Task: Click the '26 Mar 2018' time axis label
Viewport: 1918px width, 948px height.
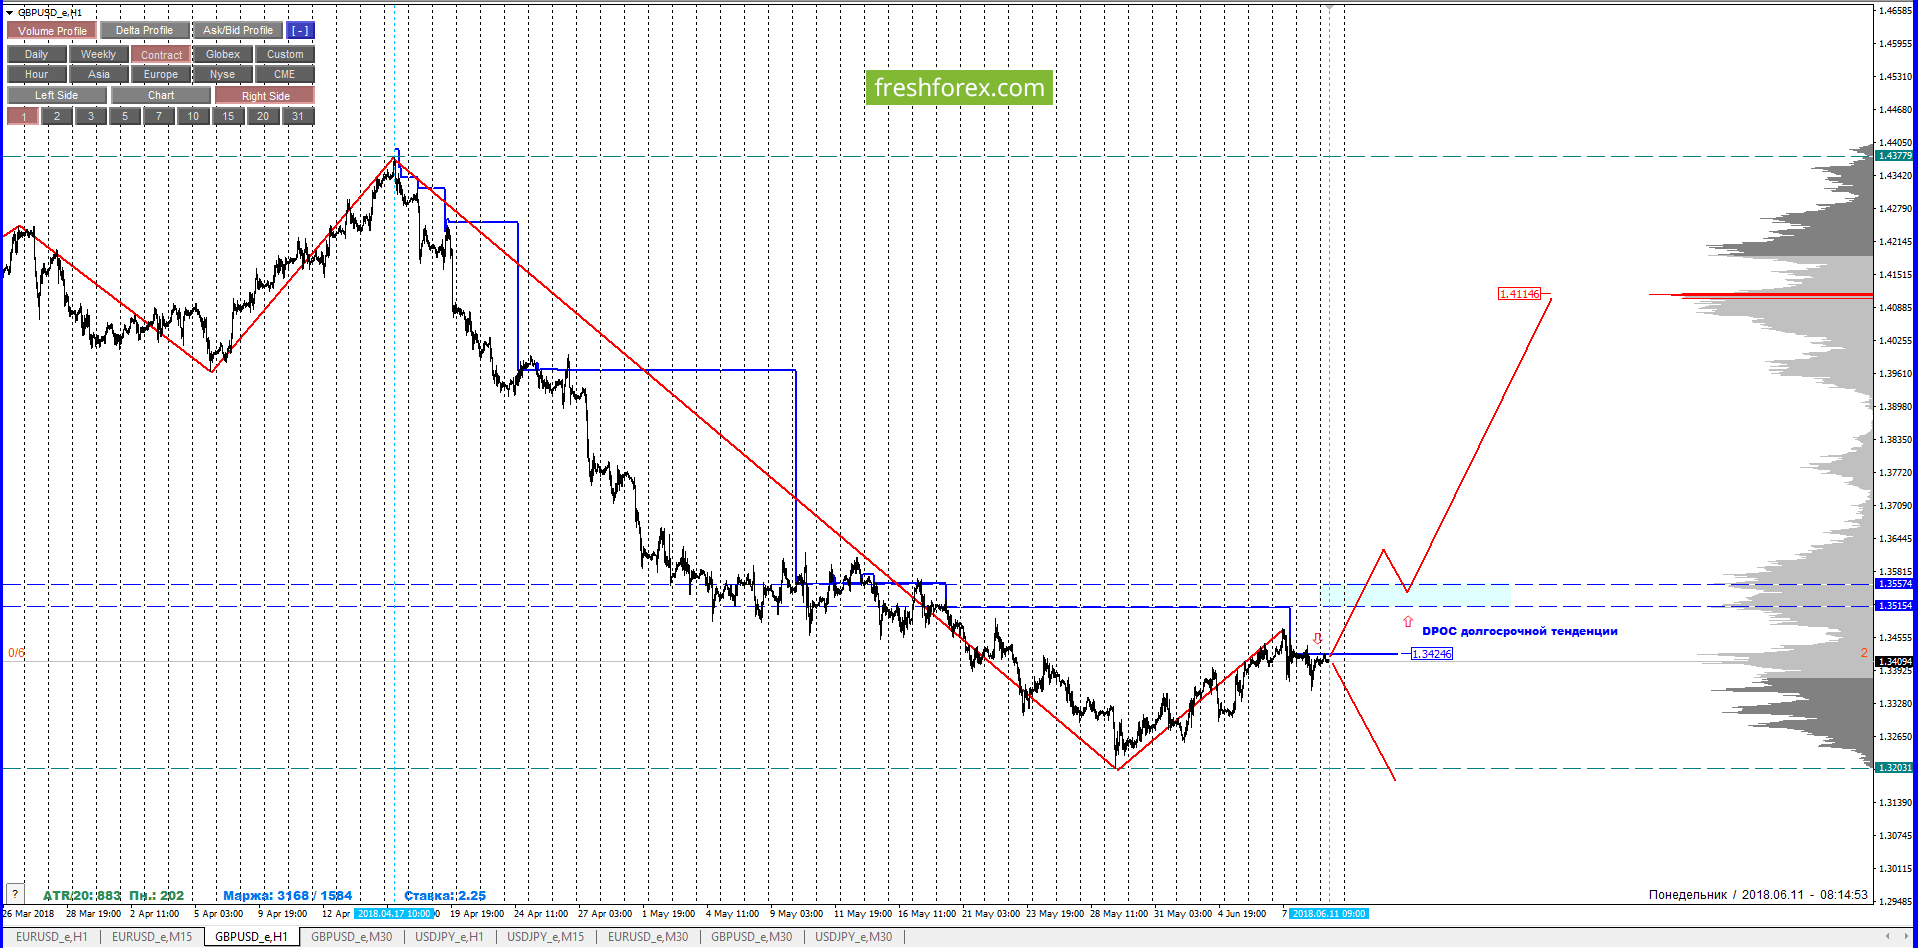Action: click(x=28, y=914)
